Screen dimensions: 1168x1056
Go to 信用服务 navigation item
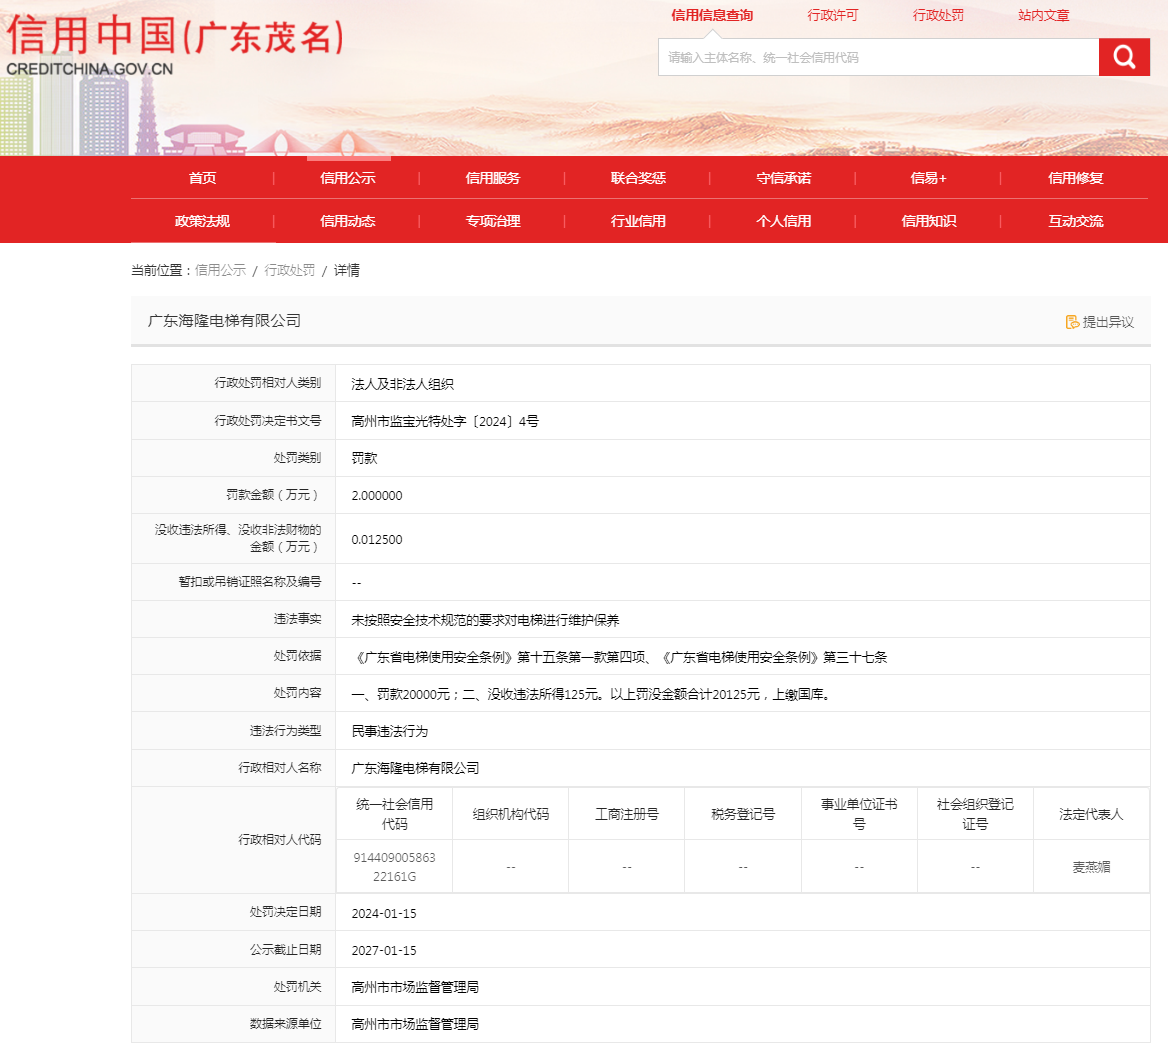click(493, 178)
